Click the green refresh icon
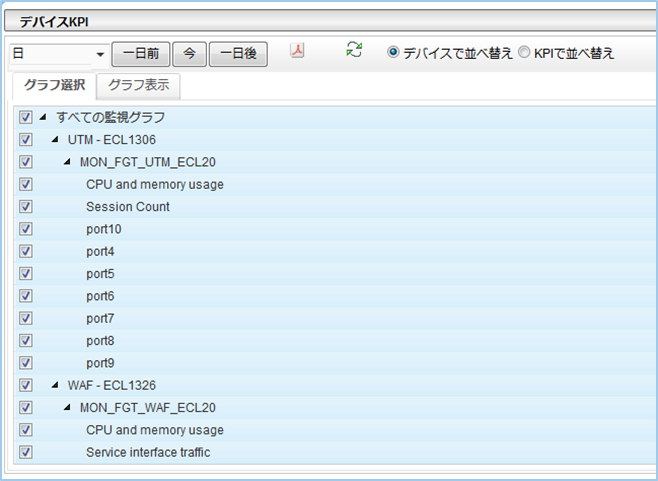Image resolution: width=658 pixels, height=481 pixels. 354,50
